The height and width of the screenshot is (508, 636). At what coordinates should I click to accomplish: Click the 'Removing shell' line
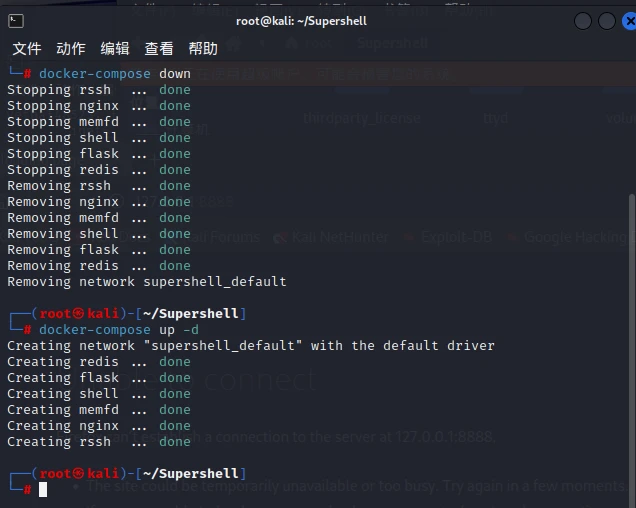click(x=99, y=234)
